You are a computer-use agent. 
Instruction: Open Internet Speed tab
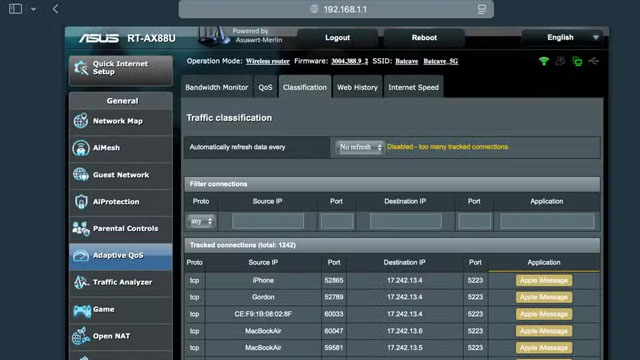pos(413,87)
